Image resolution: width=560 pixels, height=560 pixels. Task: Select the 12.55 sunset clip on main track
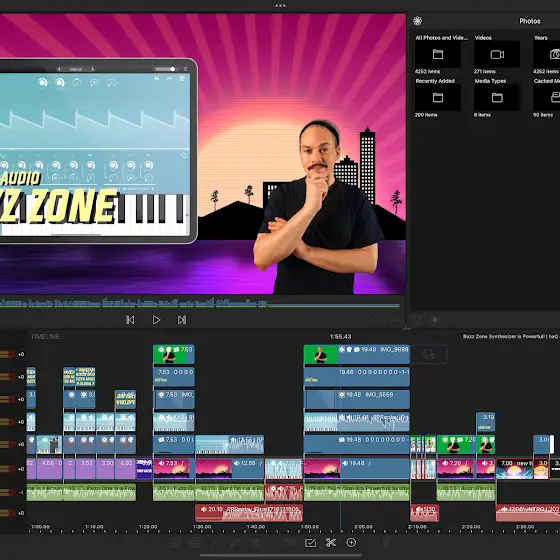(229, 469)
